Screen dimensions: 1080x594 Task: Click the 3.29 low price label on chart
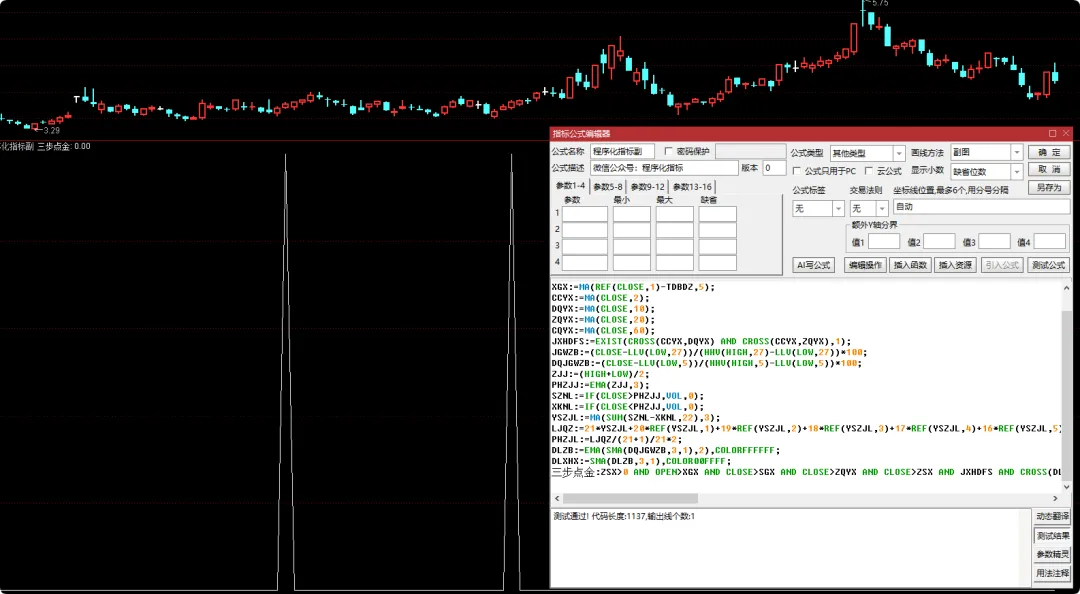(52, 130)
